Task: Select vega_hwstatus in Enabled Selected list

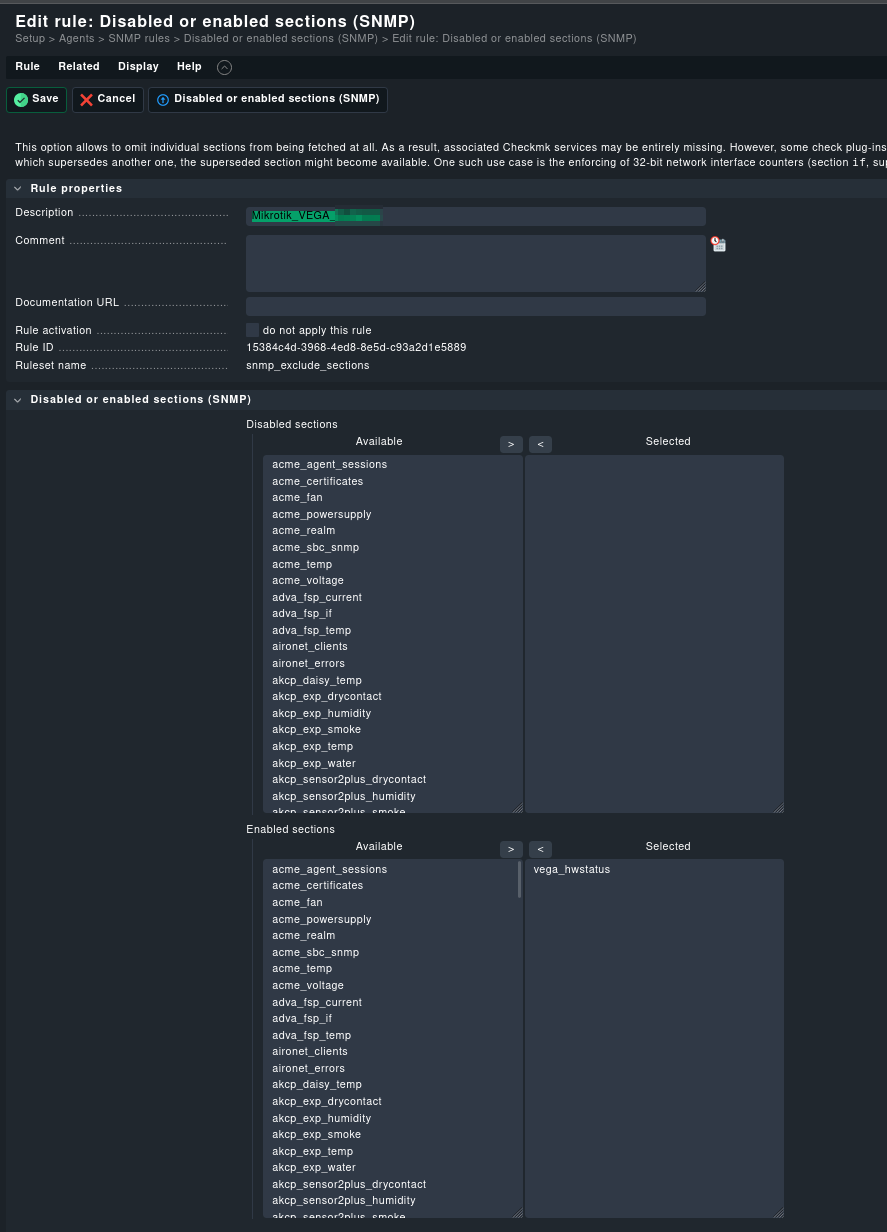Action: click(572, 870)
